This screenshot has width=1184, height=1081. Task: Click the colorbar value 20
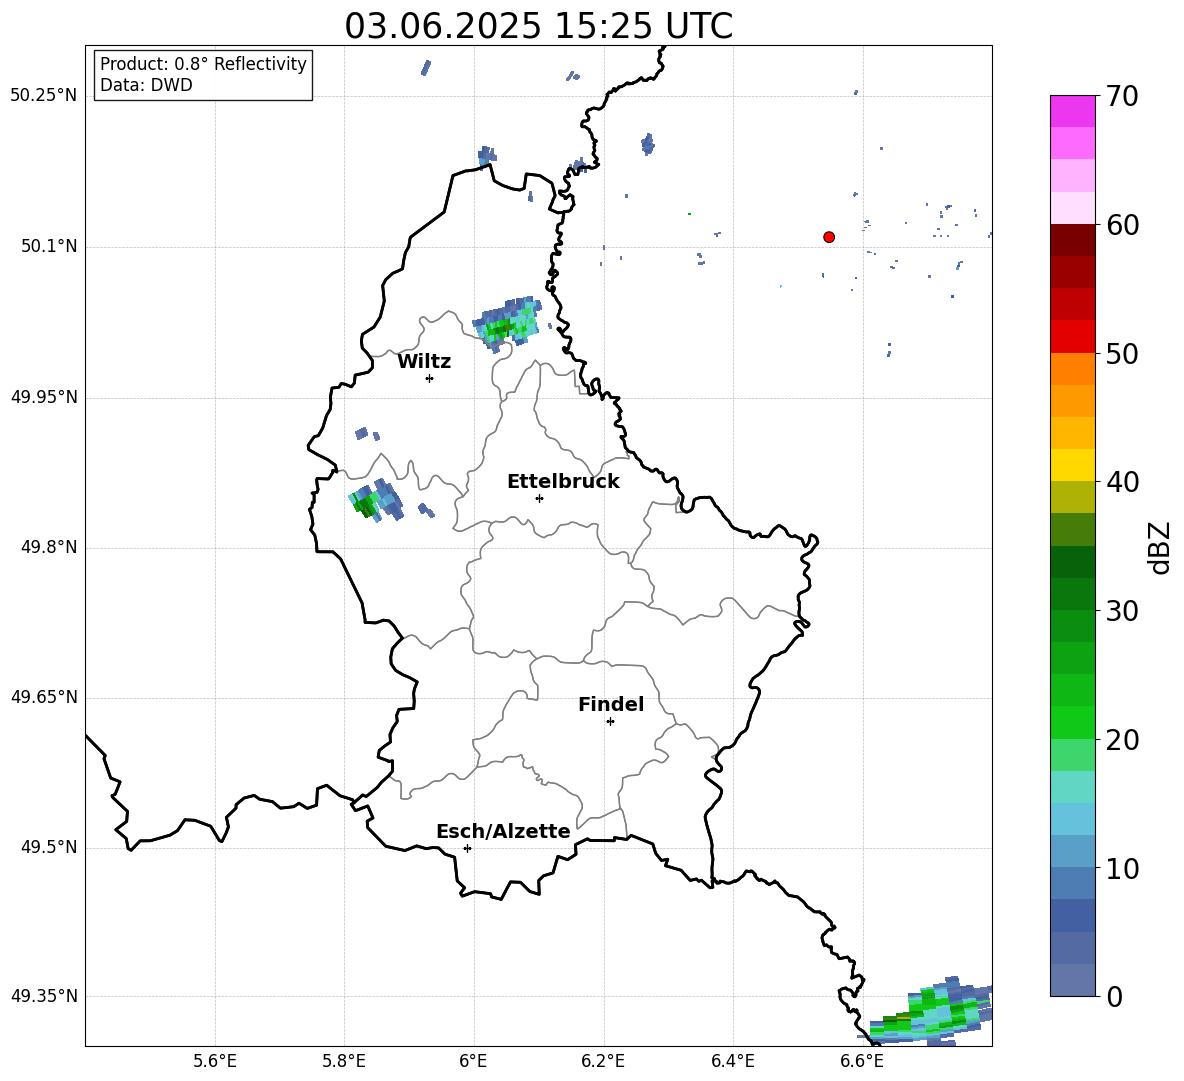pyautogui.click(x=1122, y=740)
